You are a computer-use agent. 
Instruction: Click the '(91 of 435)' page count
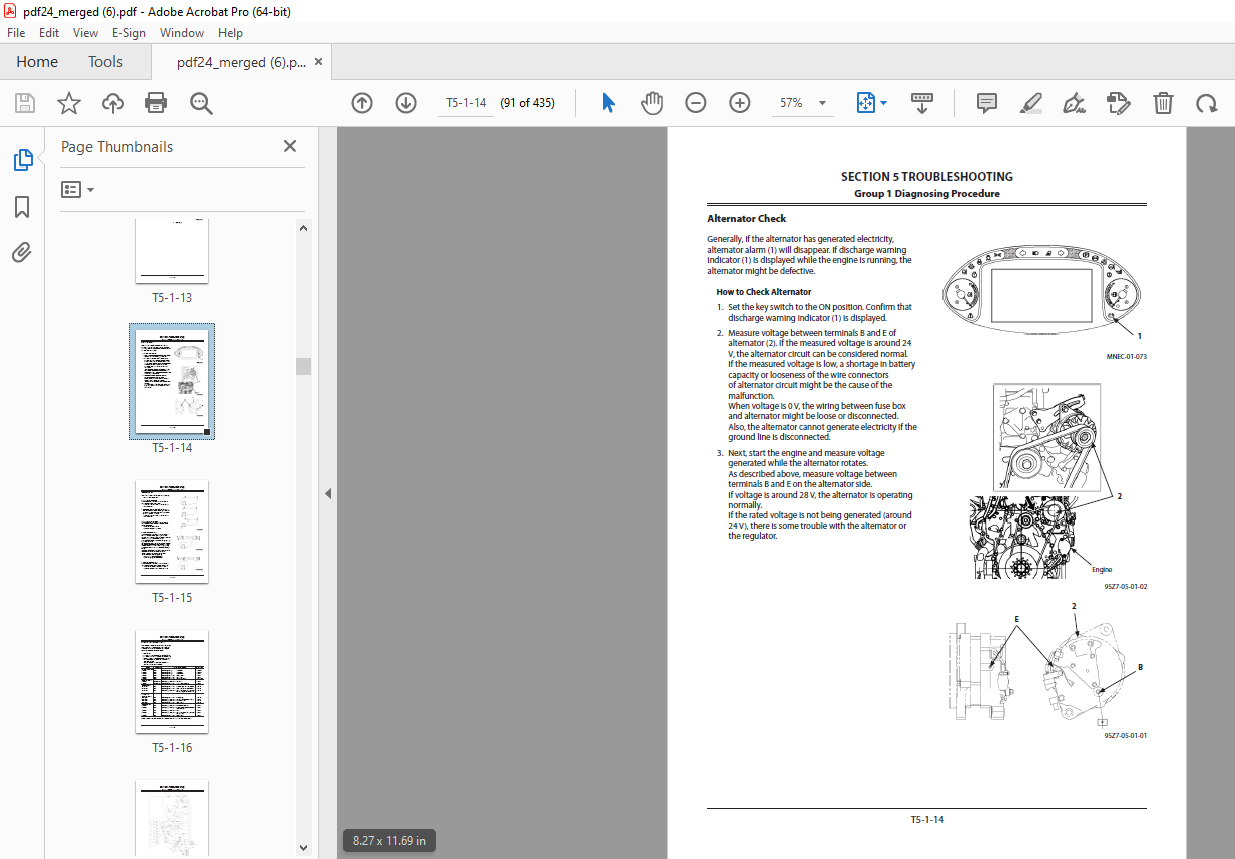(x=528, y=103)
